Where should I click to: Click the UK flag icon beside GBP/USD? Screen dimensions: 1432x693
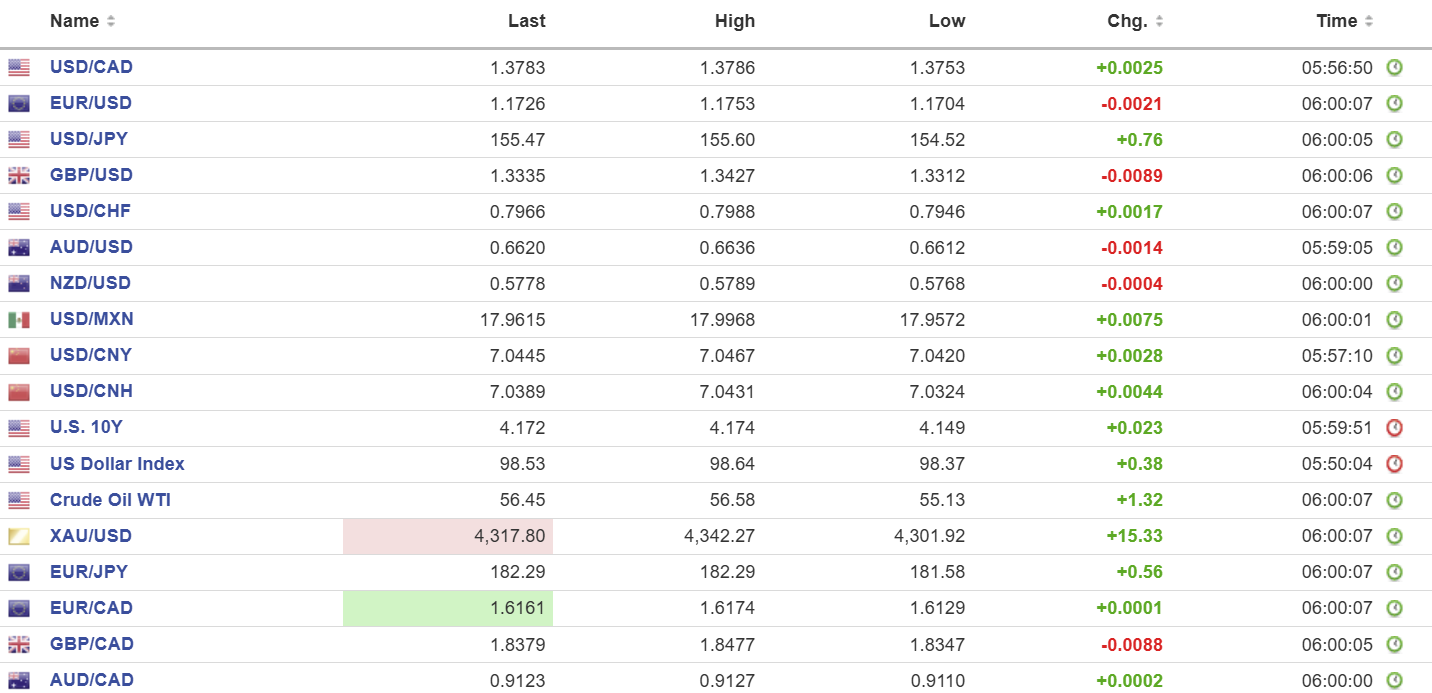(x=19, y=176)
